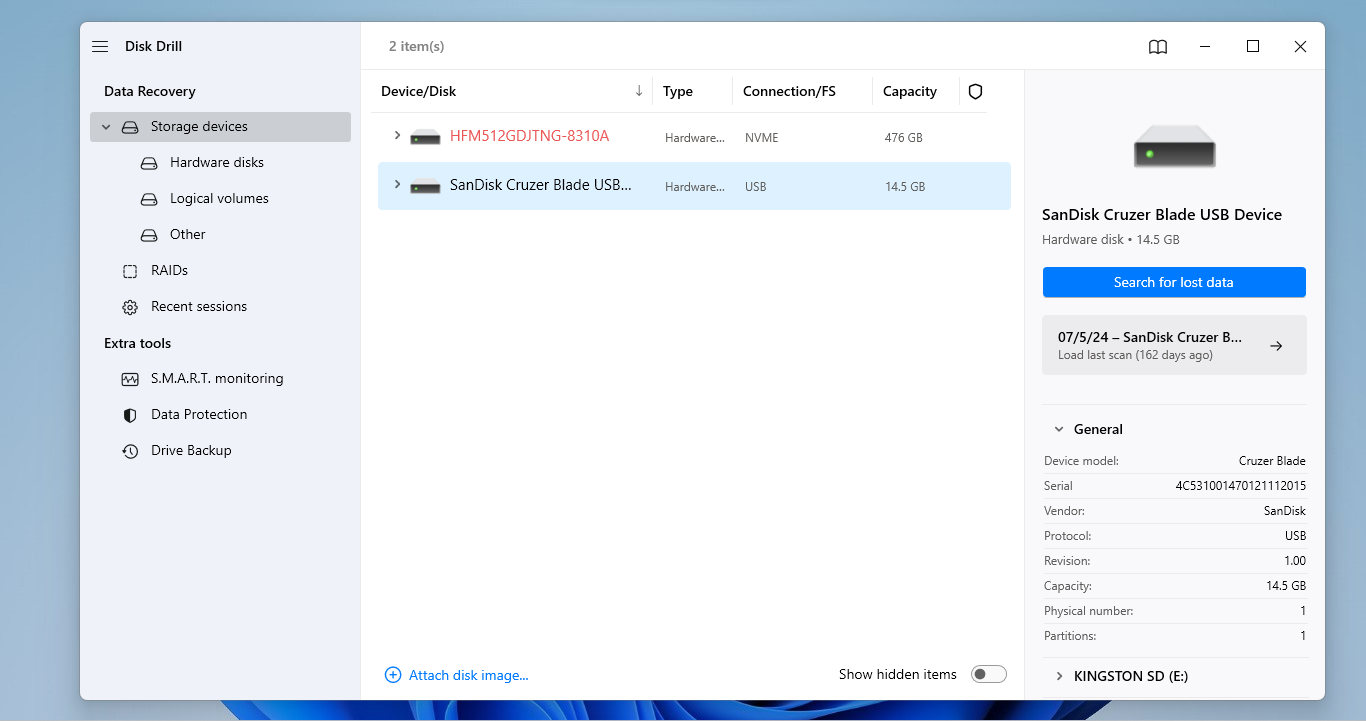Load last scan from 07/5/24
The width and height of the screenshot is (1366, 721).
click(1174, 345)
